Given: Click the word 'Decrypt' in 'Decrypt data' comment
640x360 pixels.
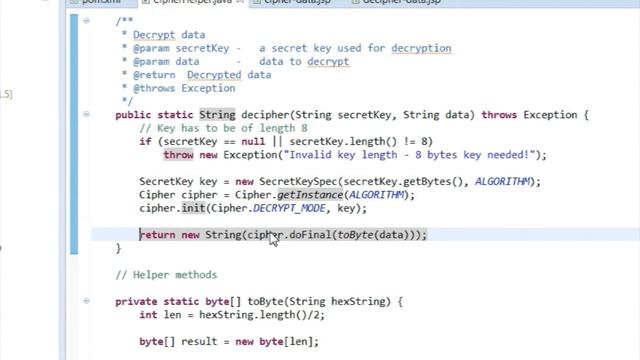Looking at the screenshot, I should (x=154, y=35).
